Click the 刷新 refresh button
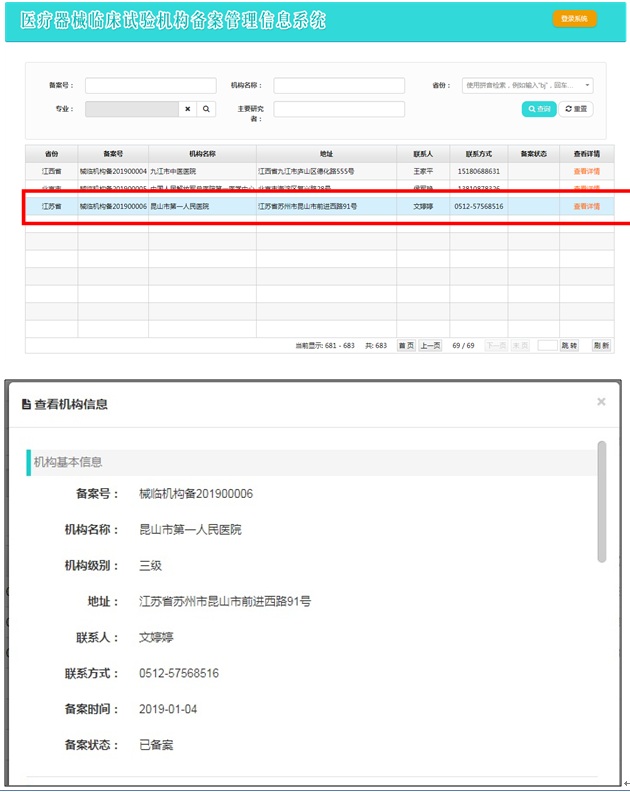Screen dimensions: 630x792 click(601, 345)
